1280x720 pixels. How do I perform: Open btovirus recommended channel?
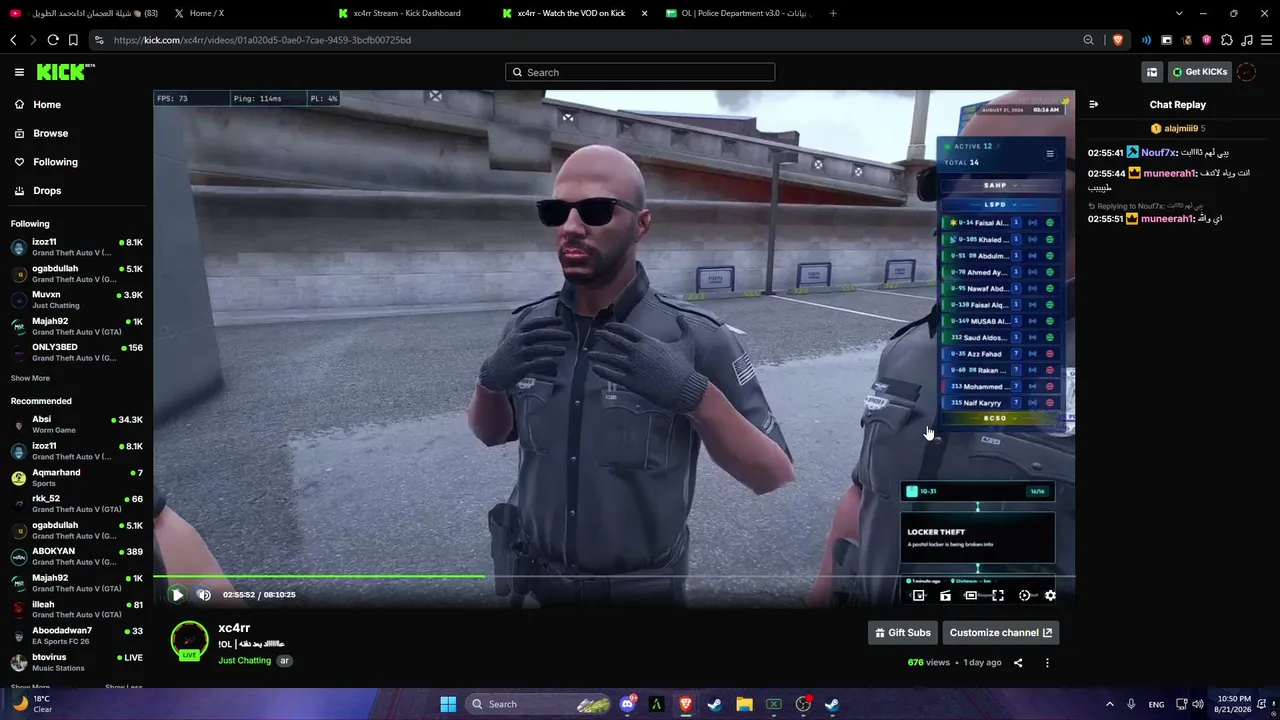(77, 662)
